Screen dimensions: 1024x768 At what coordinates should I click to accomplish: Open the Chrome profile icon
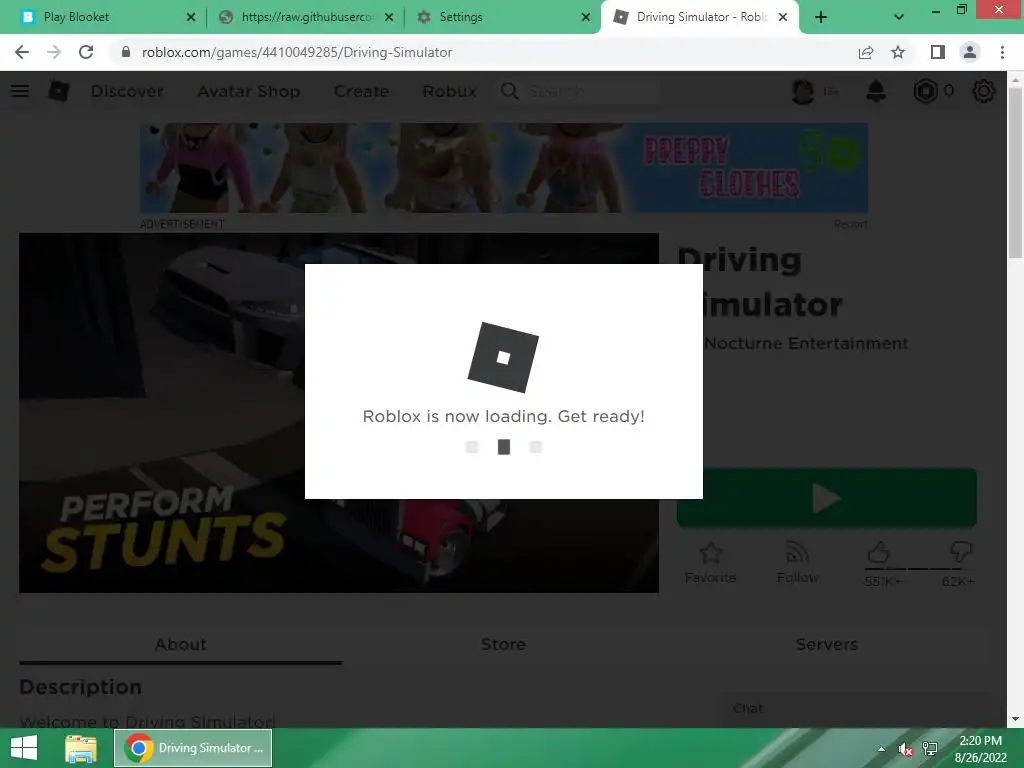point(970,52)
